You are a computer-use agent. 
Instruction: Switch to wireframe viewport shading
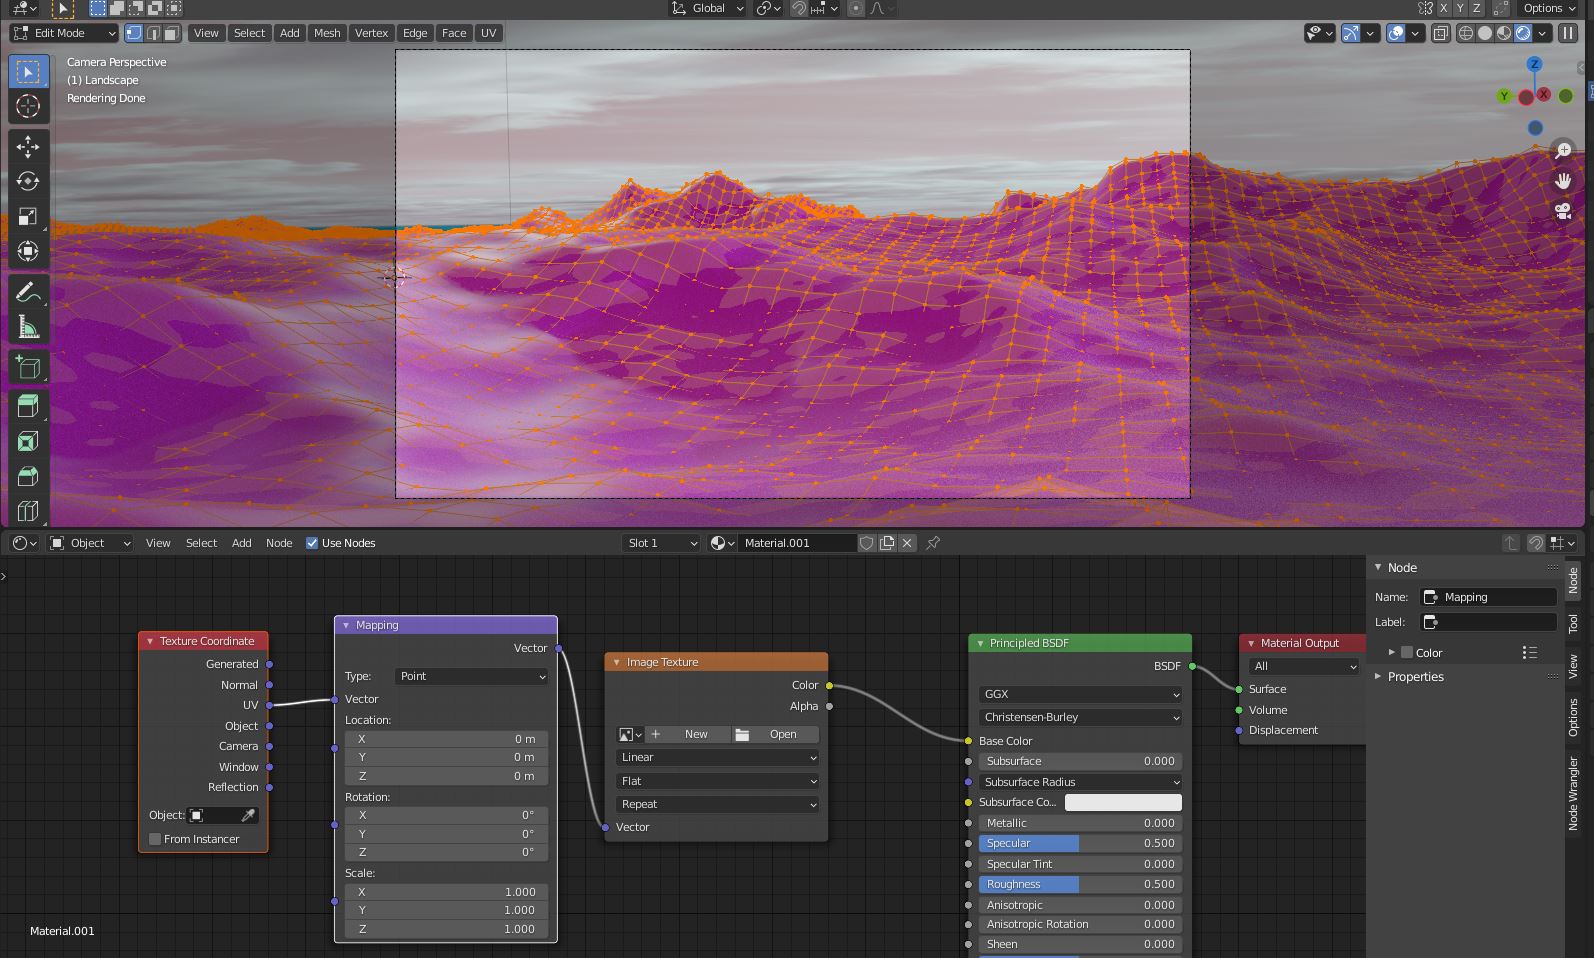[1466, 33]
